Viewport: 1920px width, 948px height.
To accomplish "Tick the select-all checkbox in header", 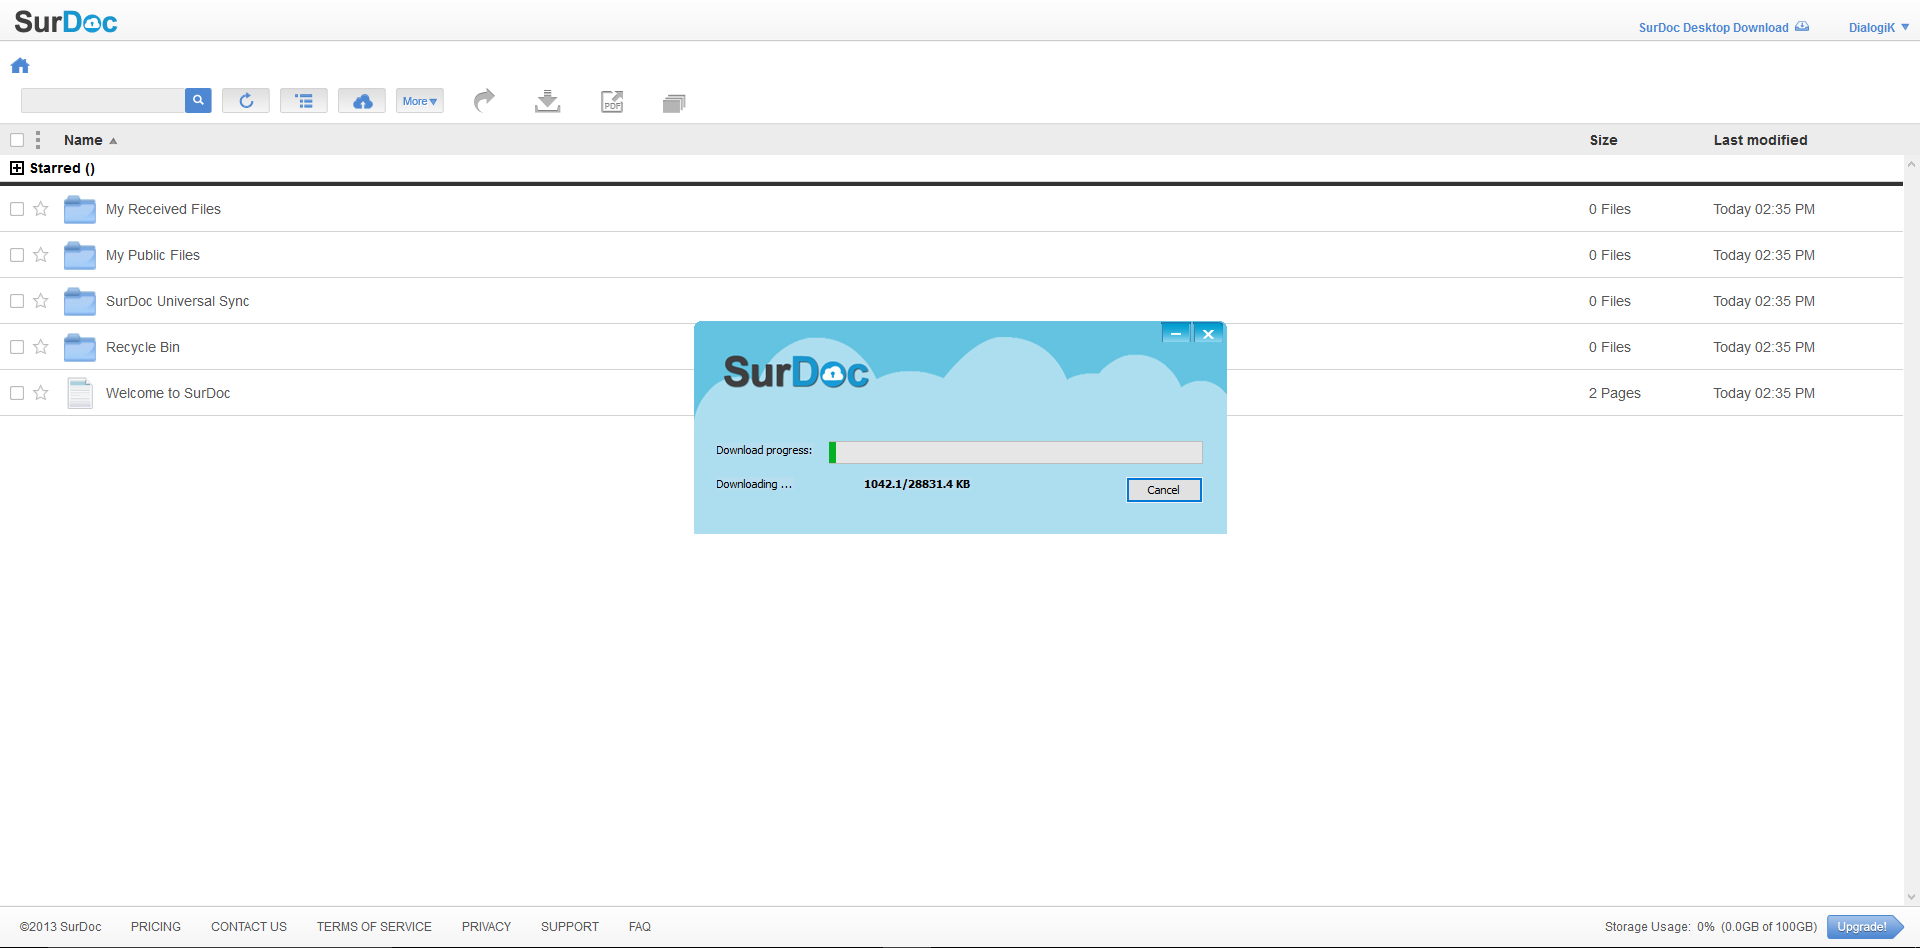I will pos(17,140).
